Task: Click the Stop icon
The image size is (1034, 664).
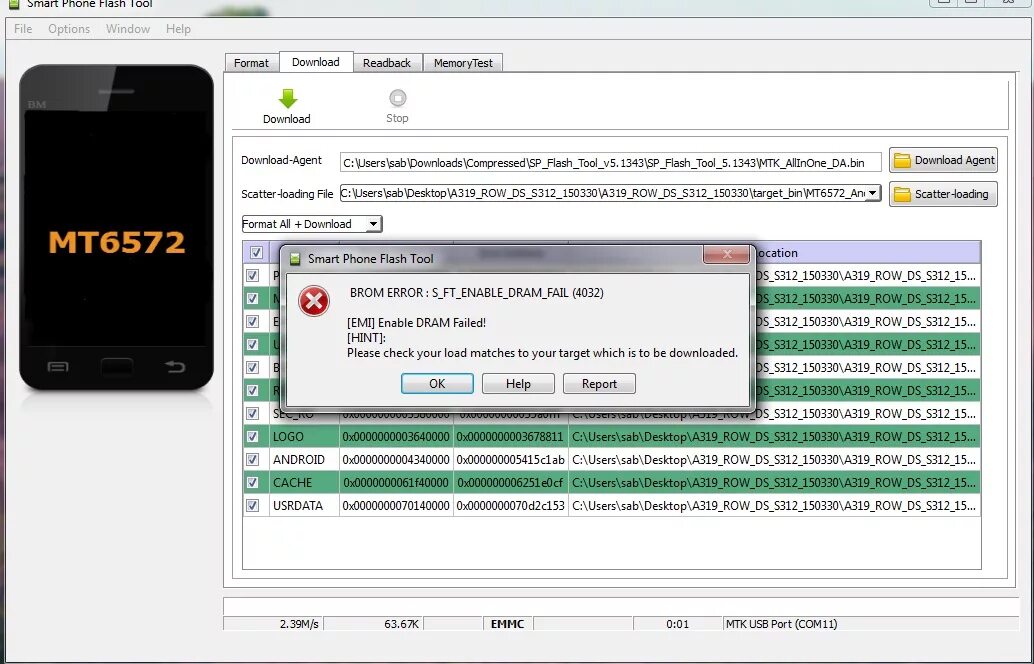Action: point(398,98)
